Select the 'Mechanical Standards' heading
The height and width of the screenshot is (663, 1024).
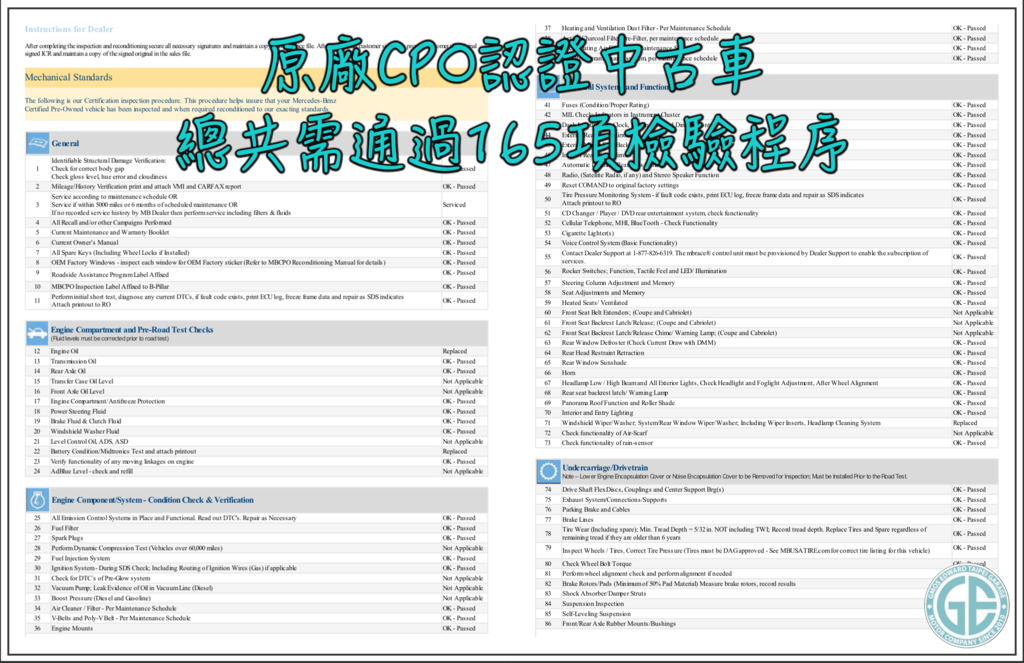pos(69,77)
